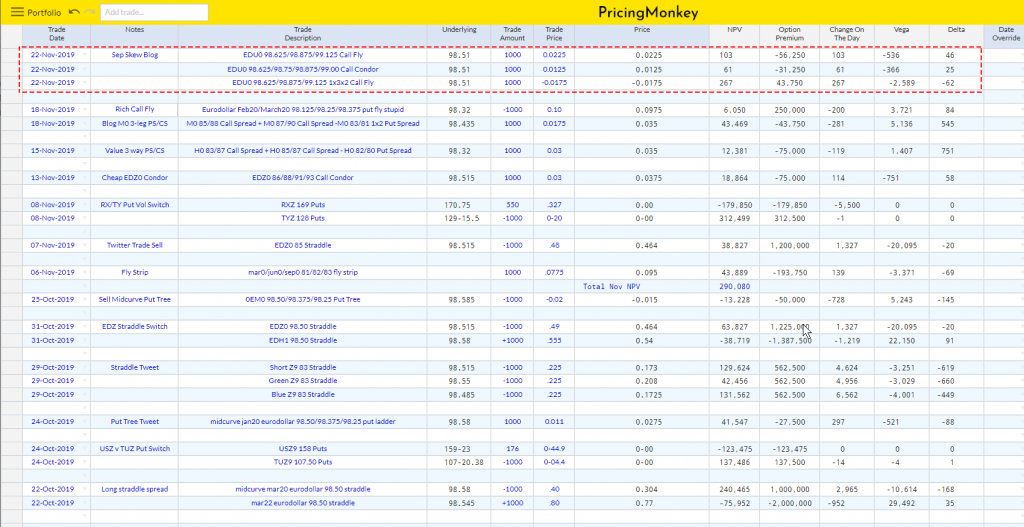Select the 'TUZ9 107.50 Puts' description cell

coord(302,462)
